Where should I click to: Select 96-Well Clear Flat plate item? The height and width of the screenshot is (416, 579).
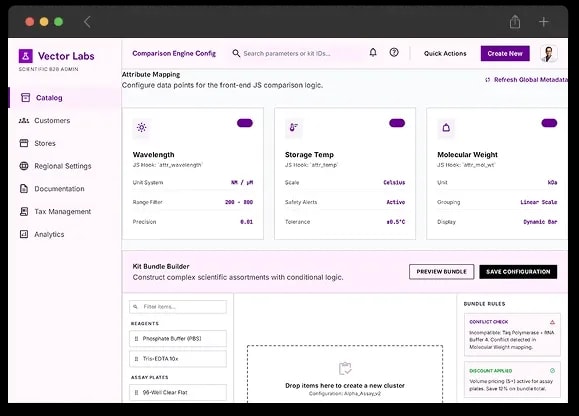click(x=178, y=392)
